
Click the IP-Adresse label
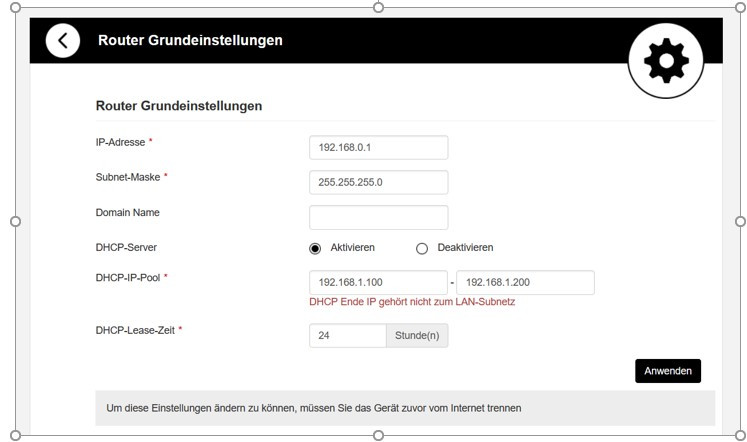point(121,142)
